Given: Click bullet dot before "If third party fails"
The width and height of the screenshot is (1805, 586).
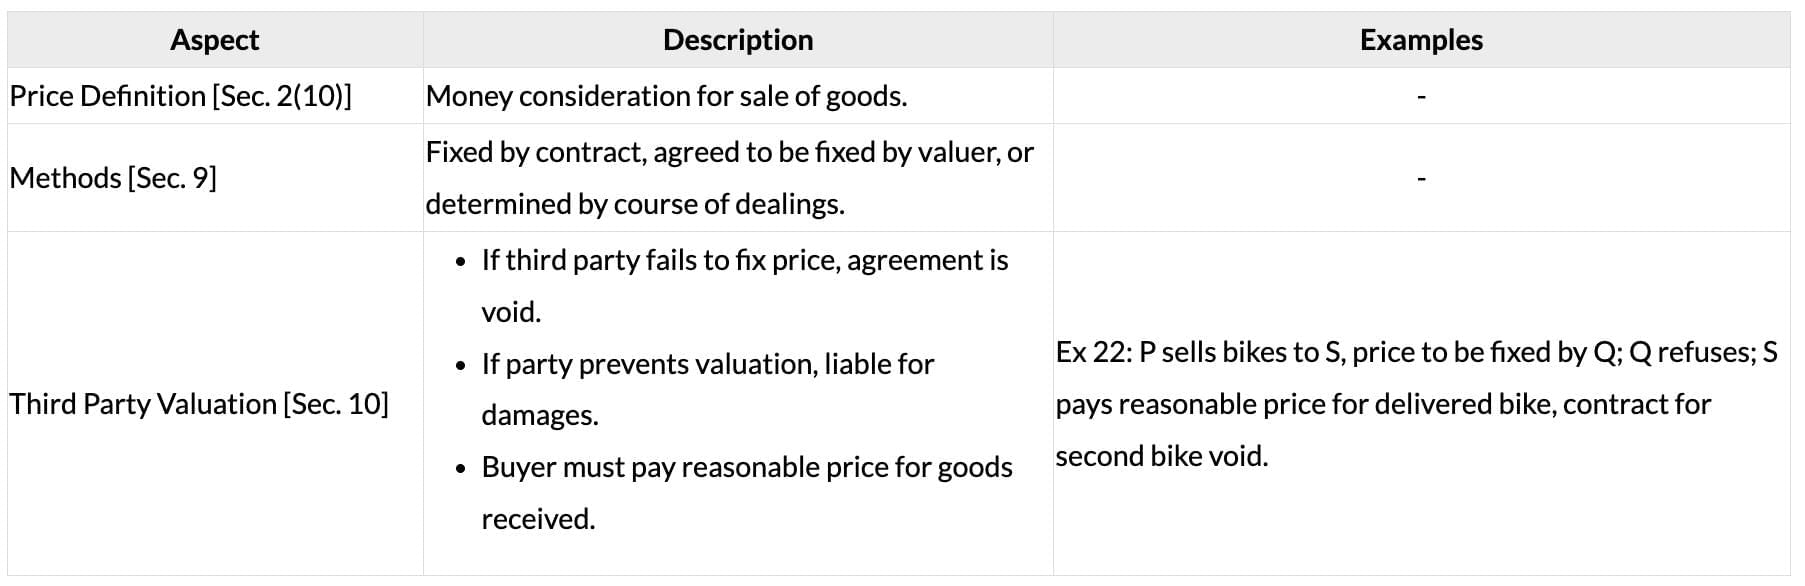Looking at the screenshot, I should coord(460,262).
